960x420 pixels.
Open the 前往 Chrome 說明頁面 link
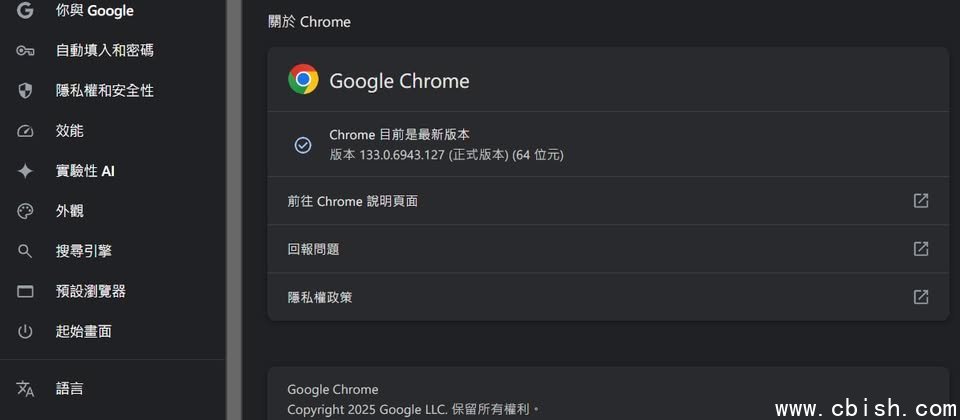tap(353, 201)
